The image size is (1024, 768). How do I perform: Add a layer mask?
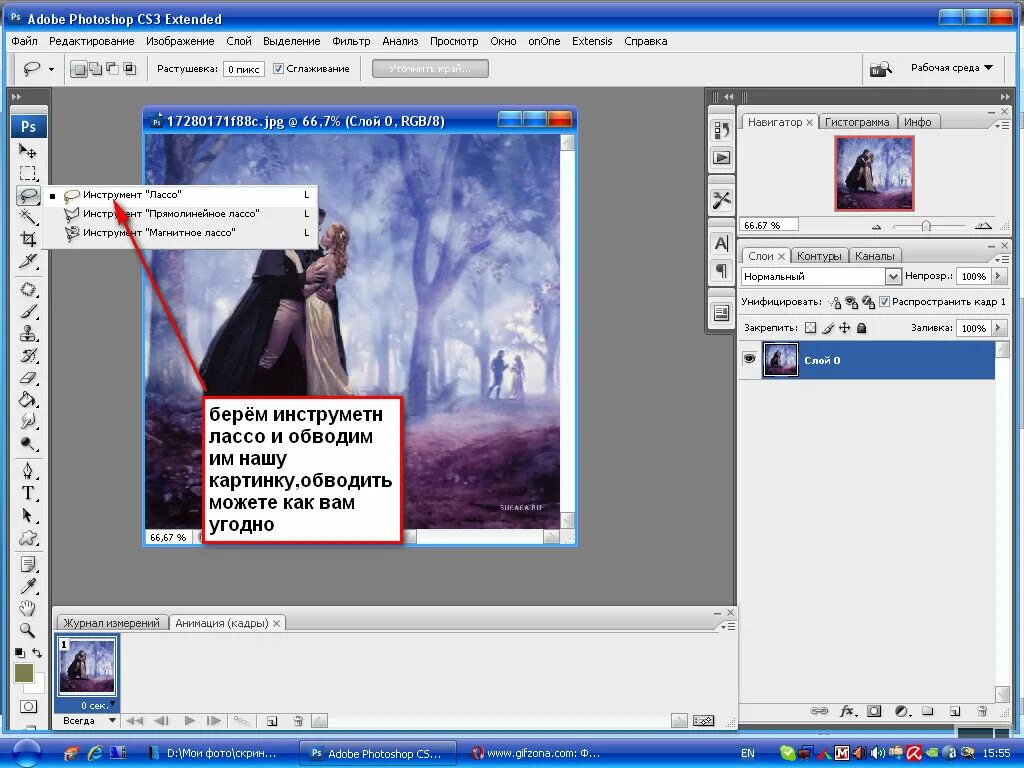pyautogui.click(x=874, y=711)
